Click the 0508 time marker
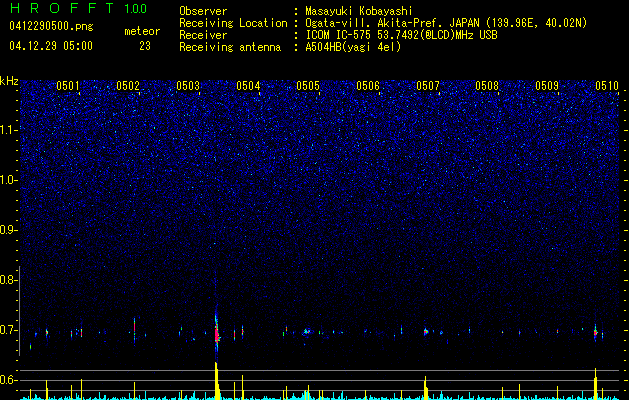This screenshot has height=400, width=629. point(487,85)
